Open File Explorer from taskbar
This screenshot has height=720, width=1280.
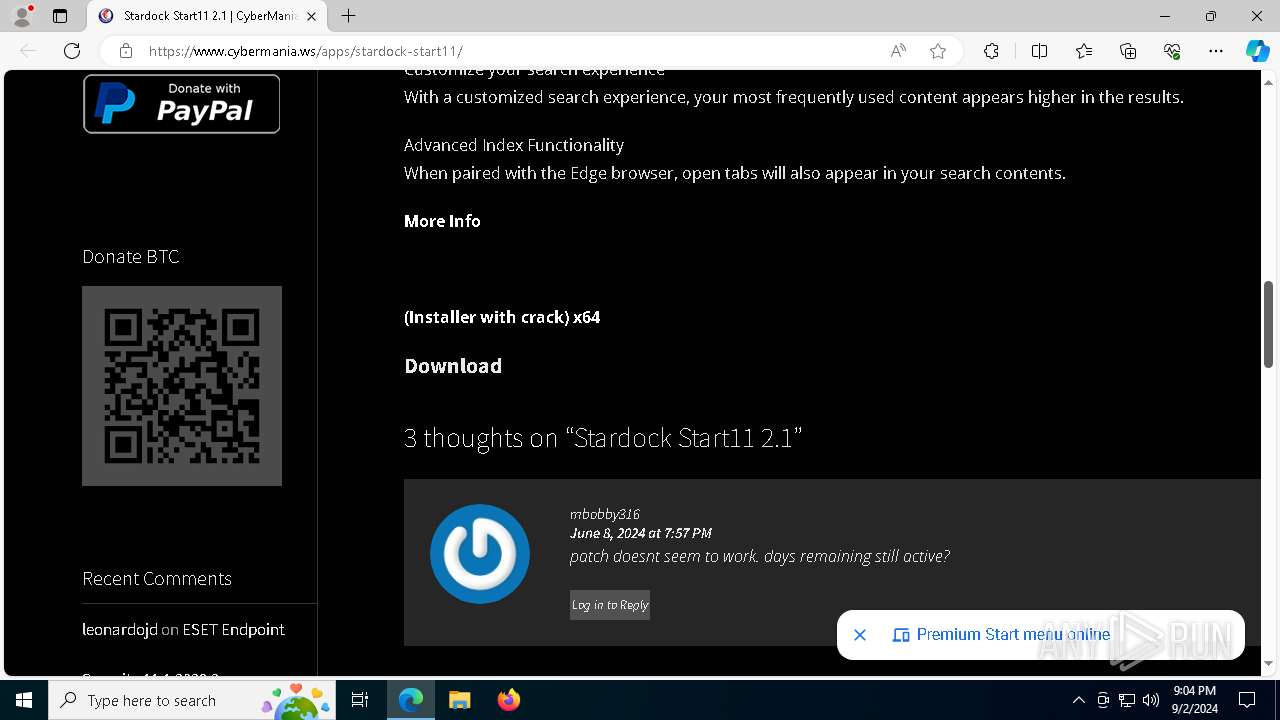pyautogui.click(x=460, y=700)
